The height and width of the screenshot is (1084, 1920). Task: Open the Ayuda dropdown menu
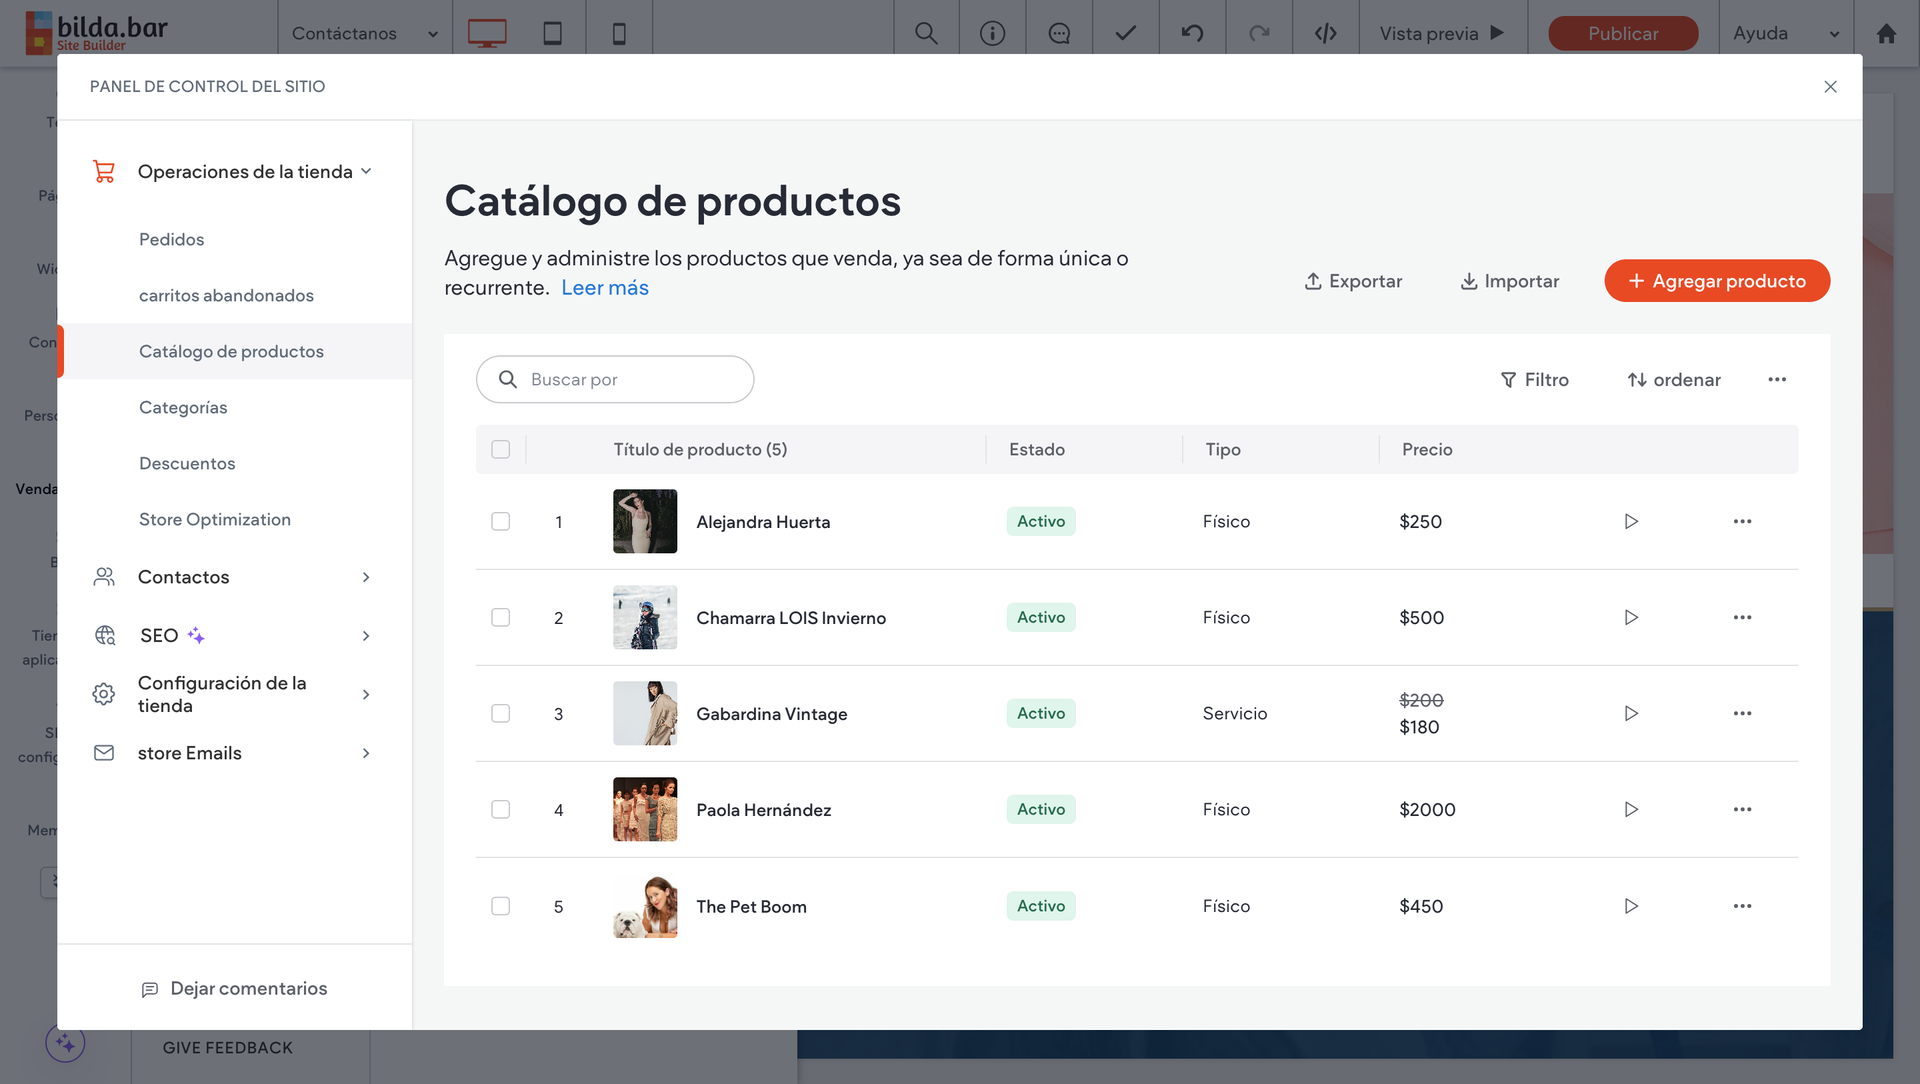(x=1787, y=33)
